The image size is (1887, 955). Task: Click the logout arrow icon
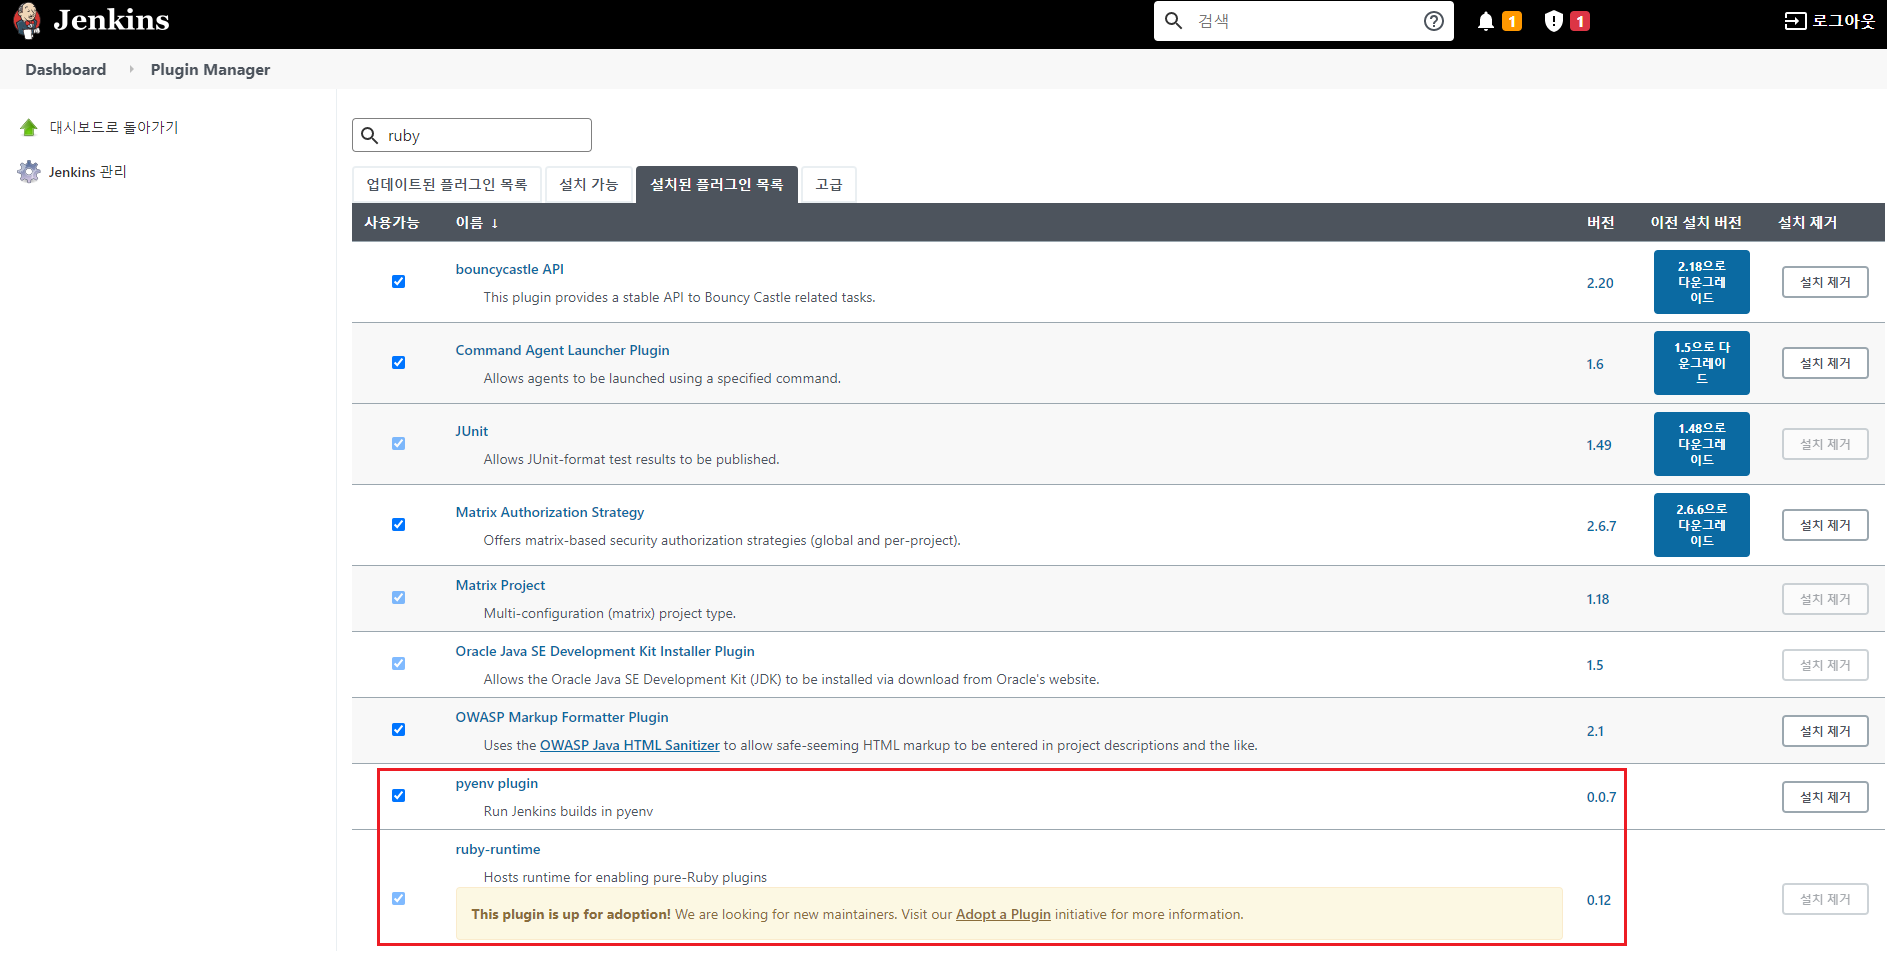1795,21
